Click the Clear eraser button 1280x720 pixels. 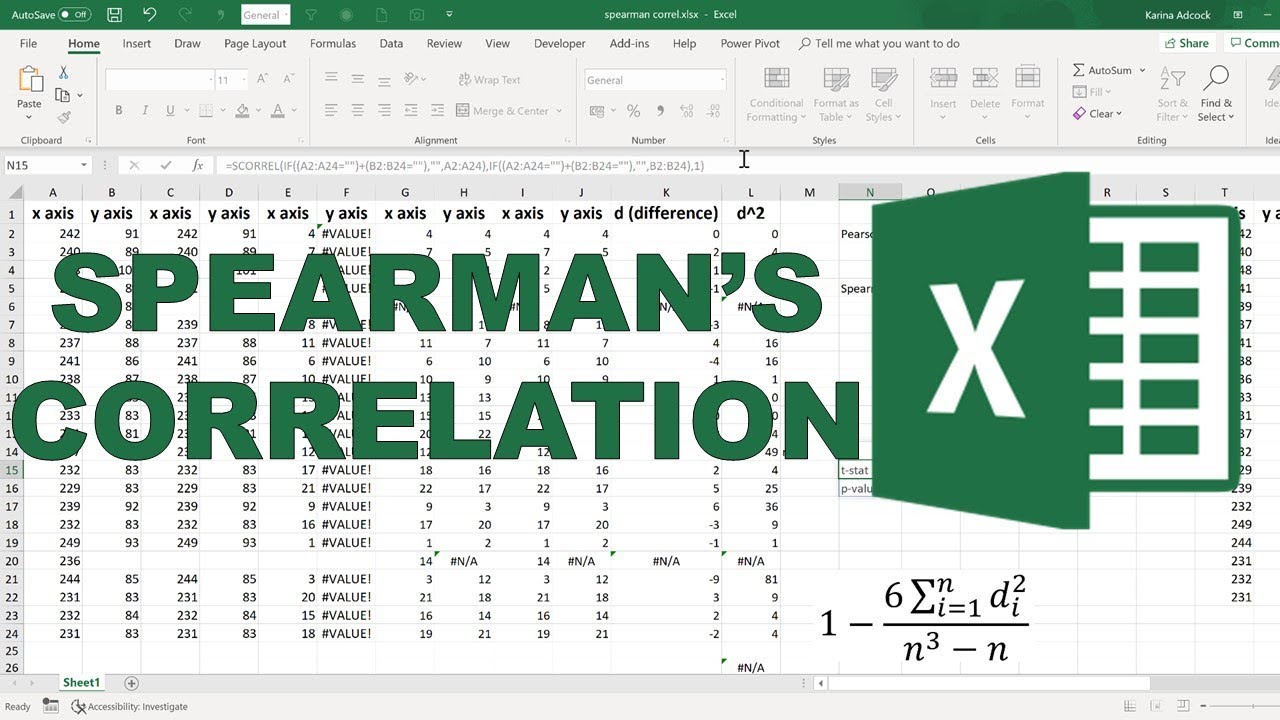(1097, 114)
